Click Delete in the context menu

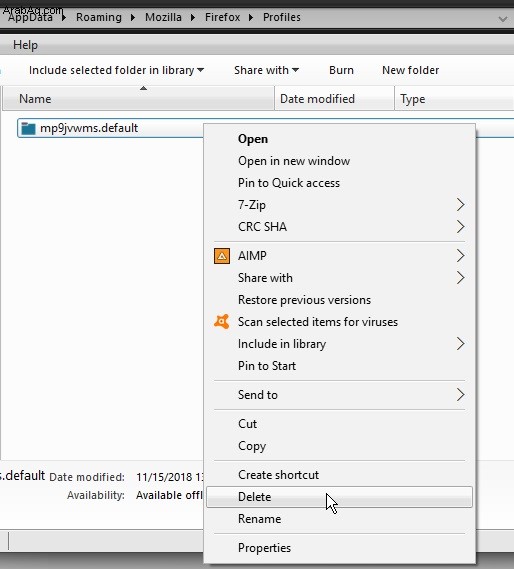(339, 497)
